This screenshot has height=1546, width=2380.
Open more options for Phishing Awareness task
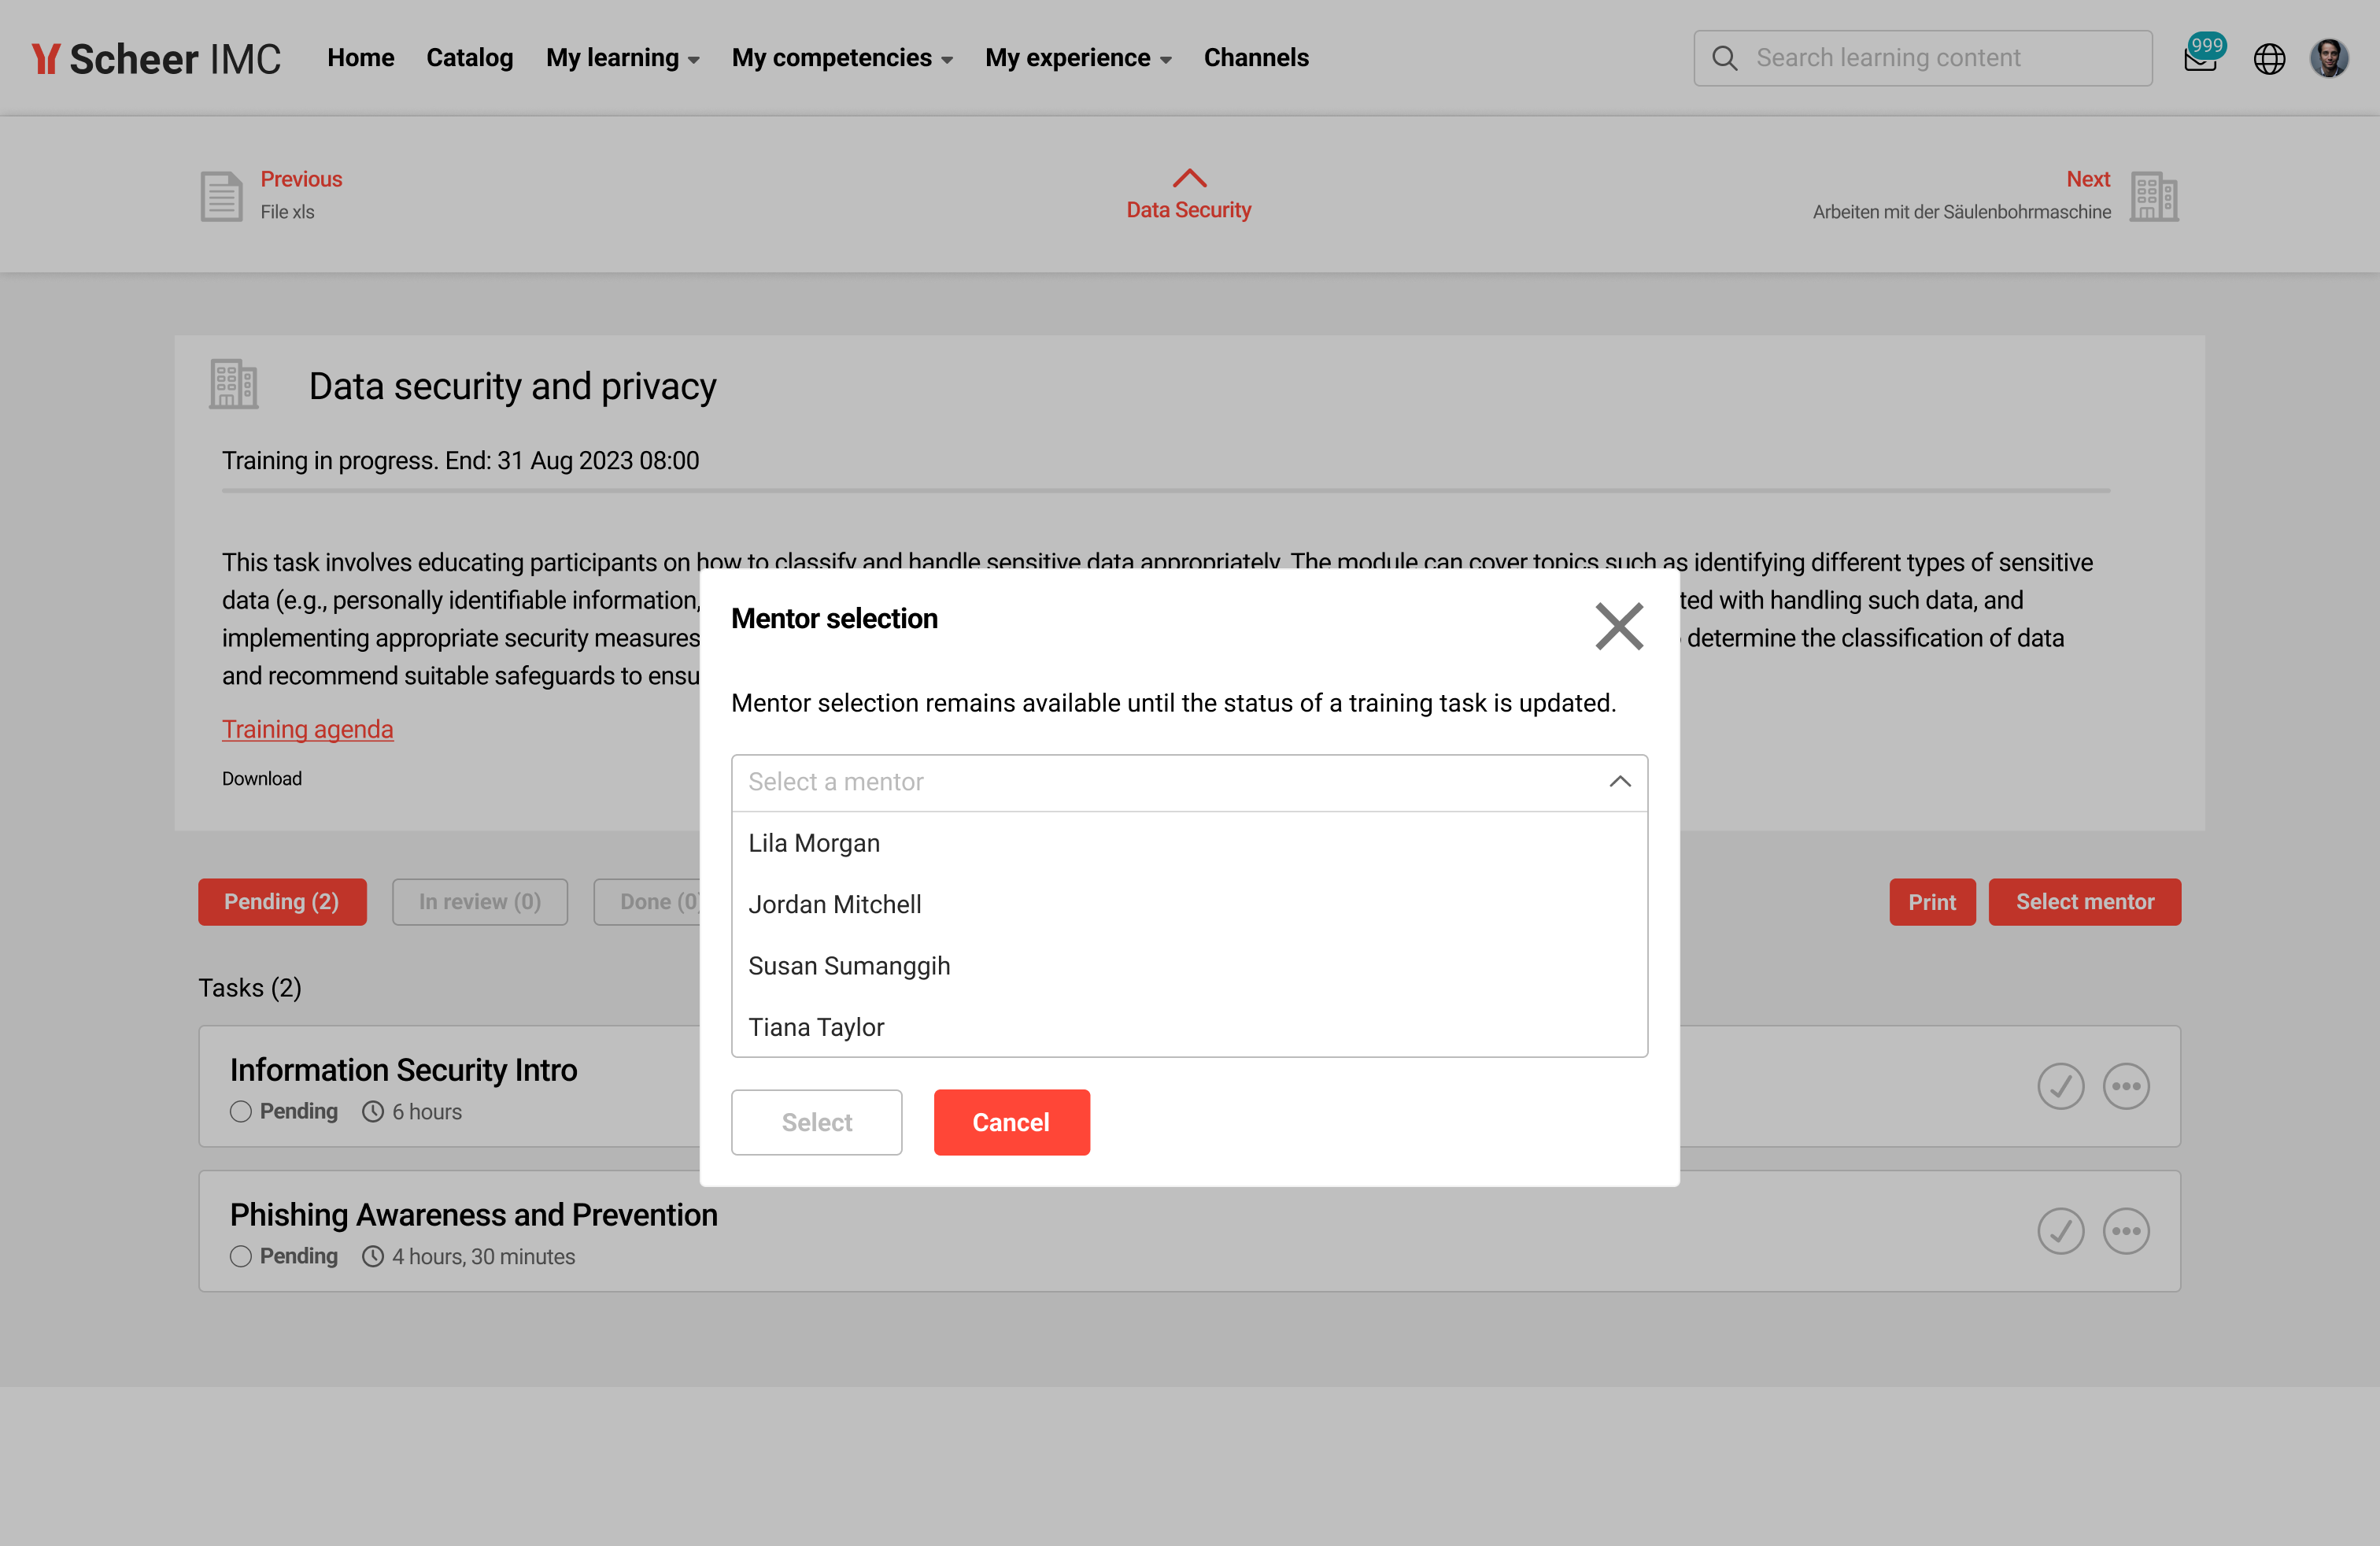[x=2126, y=1231]
